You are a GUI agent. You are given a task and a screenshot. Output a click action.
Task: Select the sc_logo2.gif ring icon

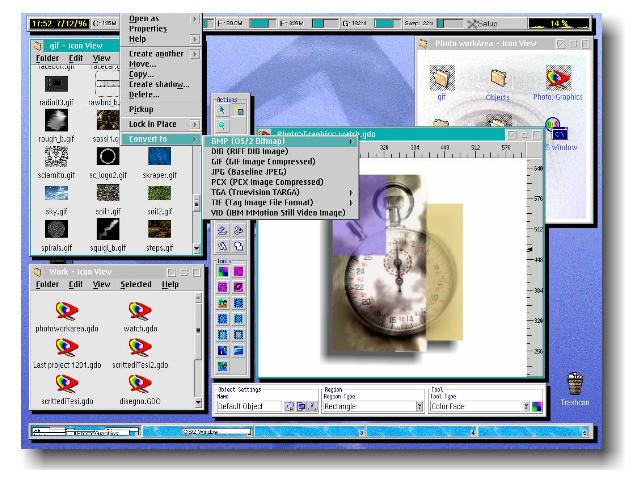[x=108, y=157]
